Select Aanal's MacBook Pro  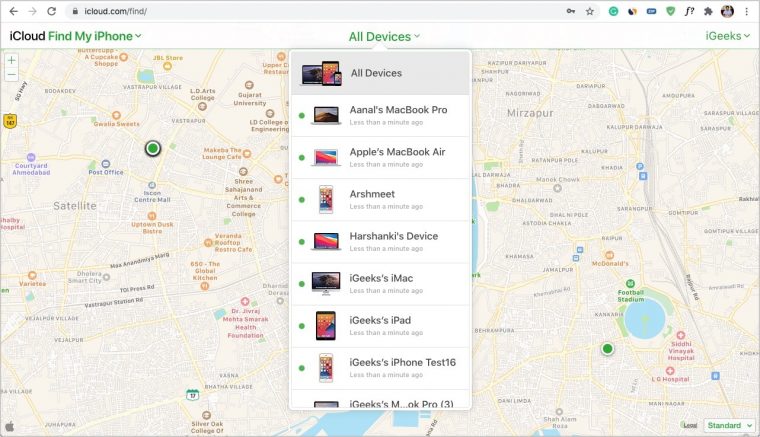(380, 116)
